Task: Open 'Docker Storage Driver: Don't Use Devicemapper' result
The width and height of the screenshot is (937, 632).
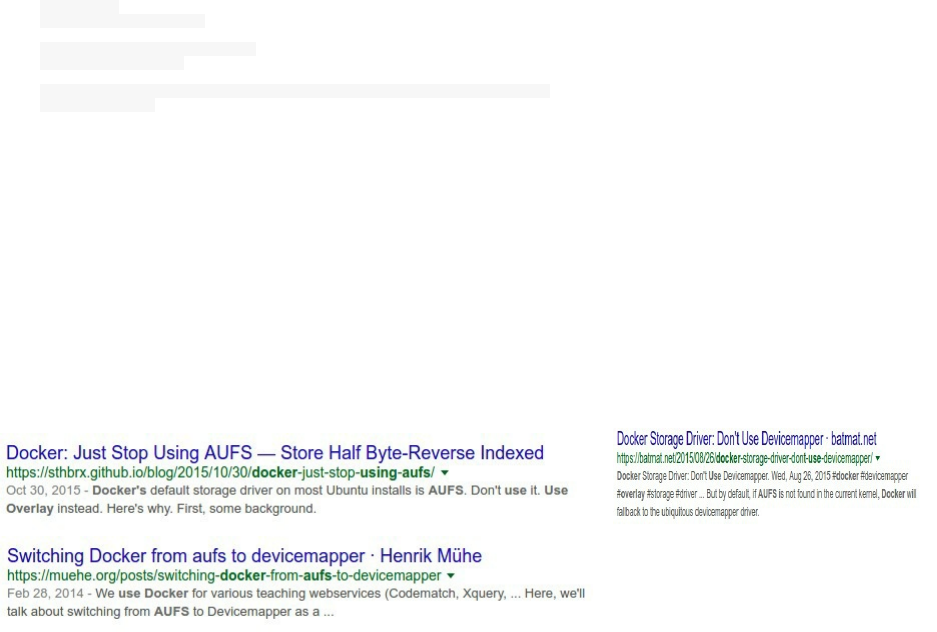Action: pyautogui.click(x=746, y=439)
